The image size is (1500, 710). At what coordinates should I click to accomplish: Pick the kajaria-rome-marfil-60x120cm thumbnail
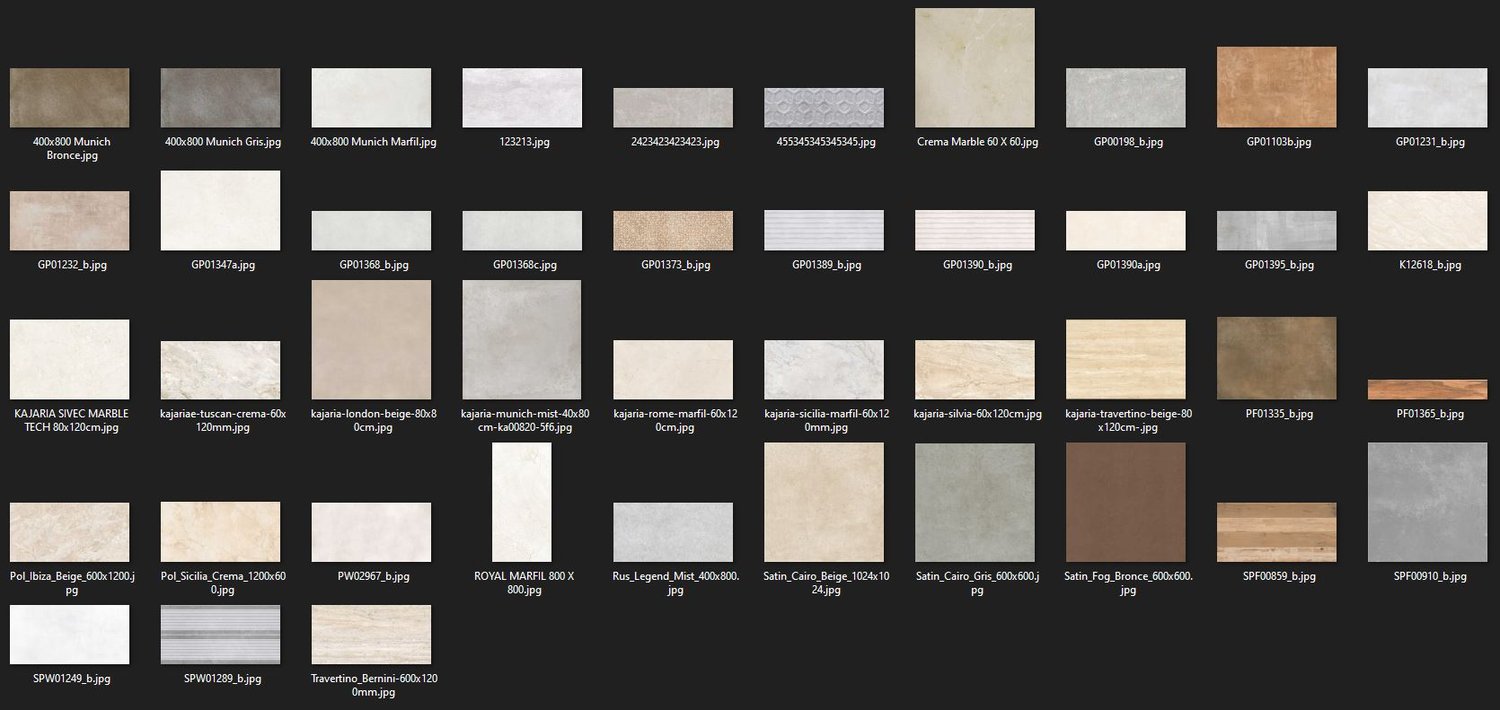coord(673,370)
